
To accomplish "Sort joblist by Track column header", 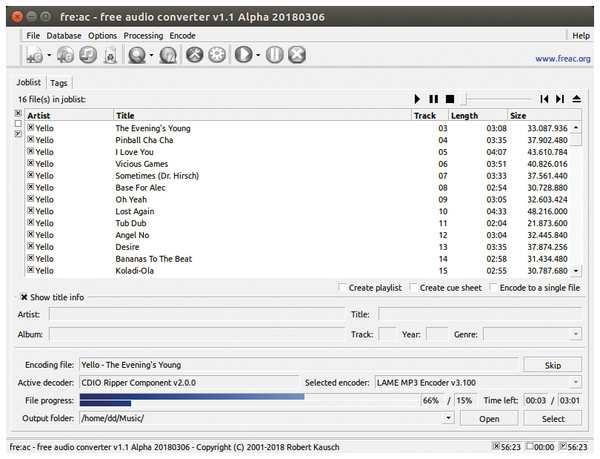I will (430, 116).
